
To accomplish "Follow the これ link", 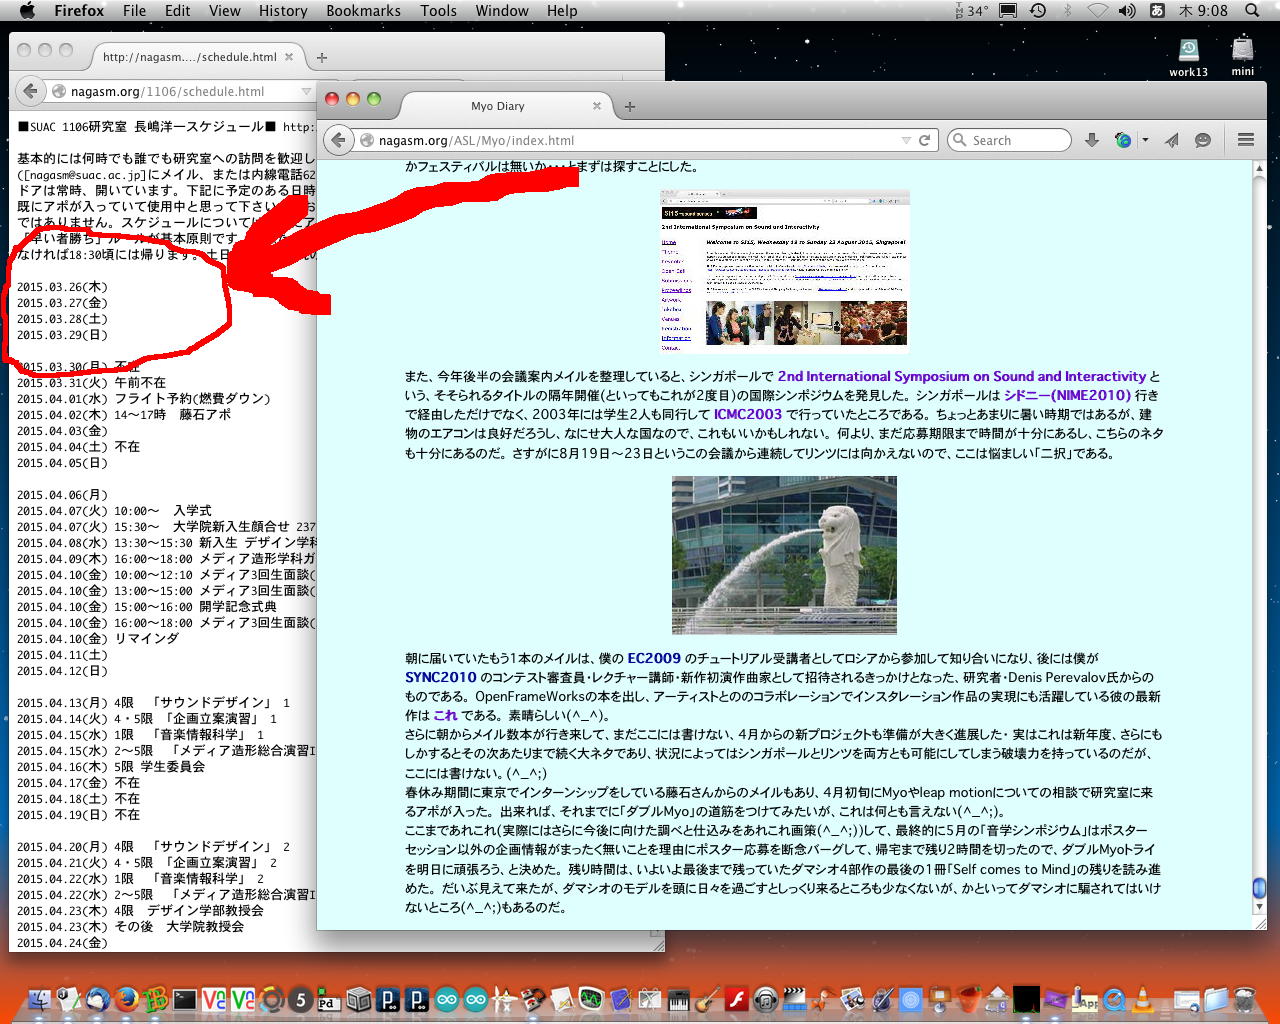I will [445, 716].
